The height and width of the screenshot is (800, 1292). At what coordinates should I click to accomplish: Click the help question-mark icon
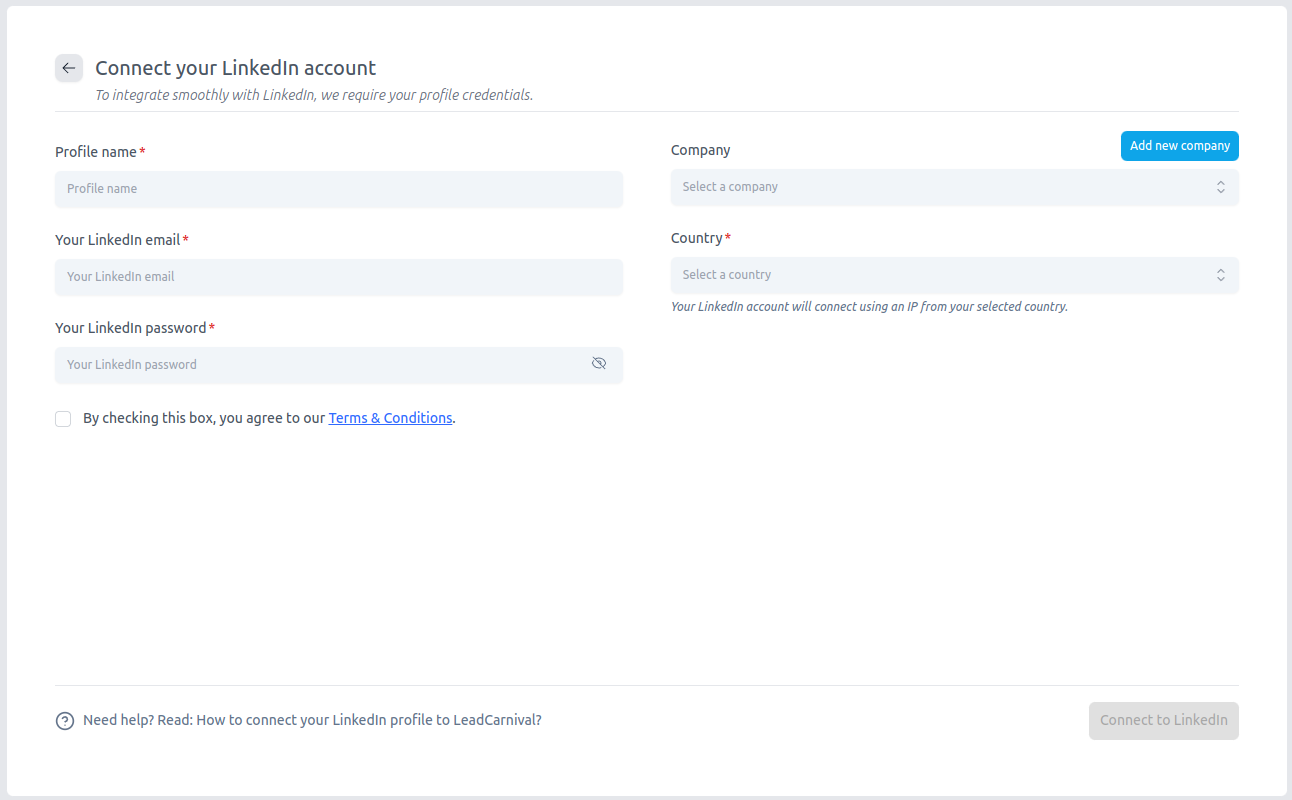(65, 719)
